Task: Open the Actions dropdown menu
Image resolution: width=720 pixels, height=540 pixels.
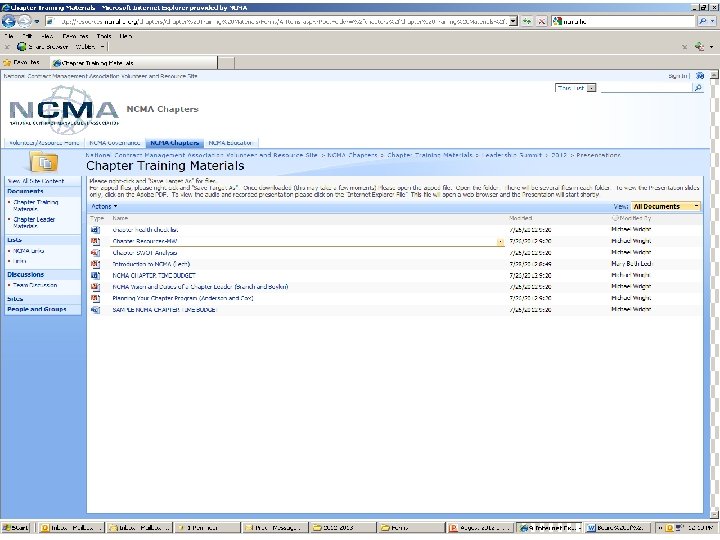Action: pyautogui.click(x=104, y=207)
